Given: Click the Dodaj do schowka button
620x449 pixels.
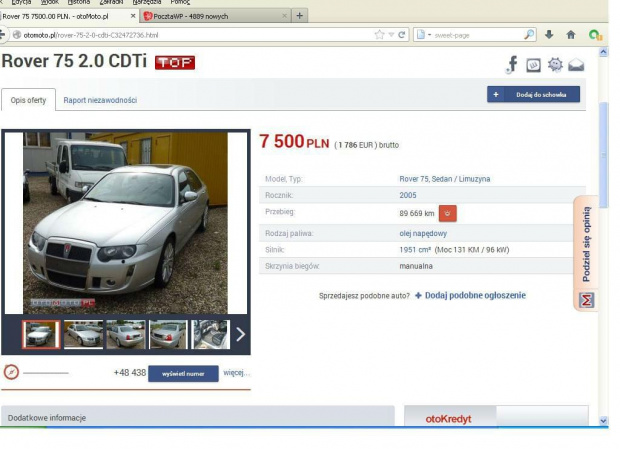Looking at the screenshot, I should [533, 94].
